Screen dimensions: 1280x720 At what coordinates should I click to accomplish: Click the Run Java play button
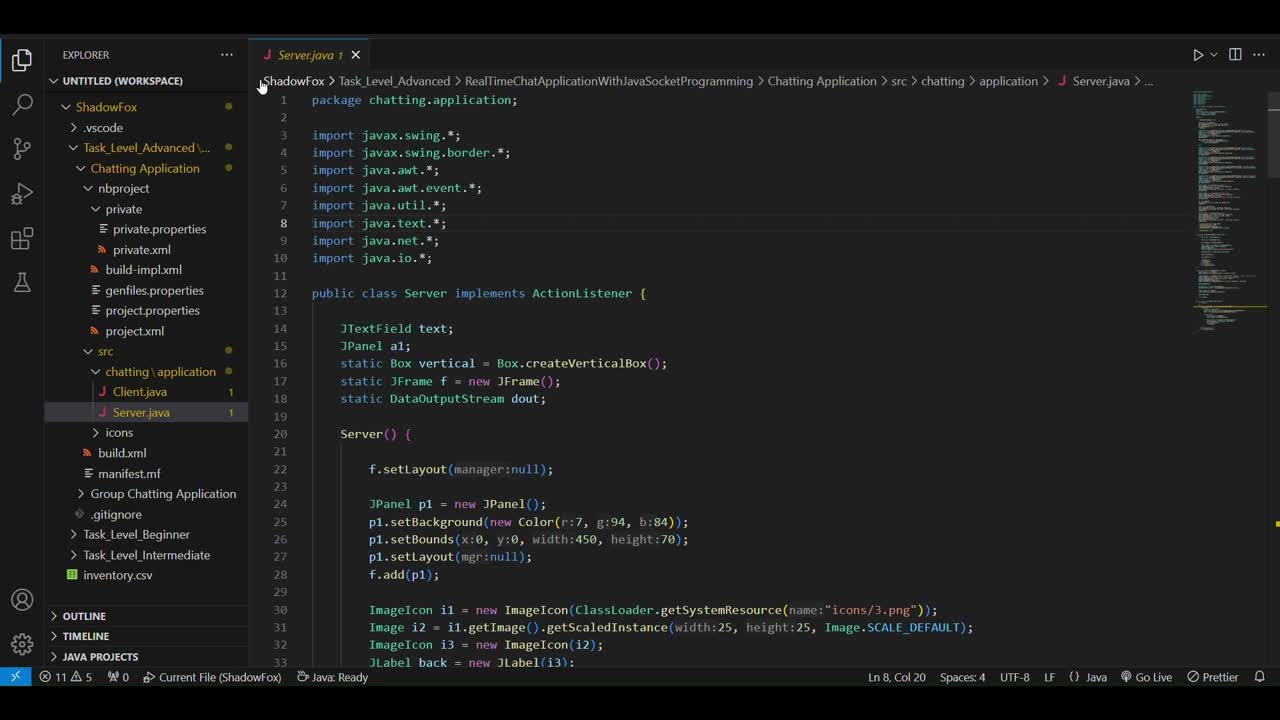pyautogui.click(x=1198, y=55)
